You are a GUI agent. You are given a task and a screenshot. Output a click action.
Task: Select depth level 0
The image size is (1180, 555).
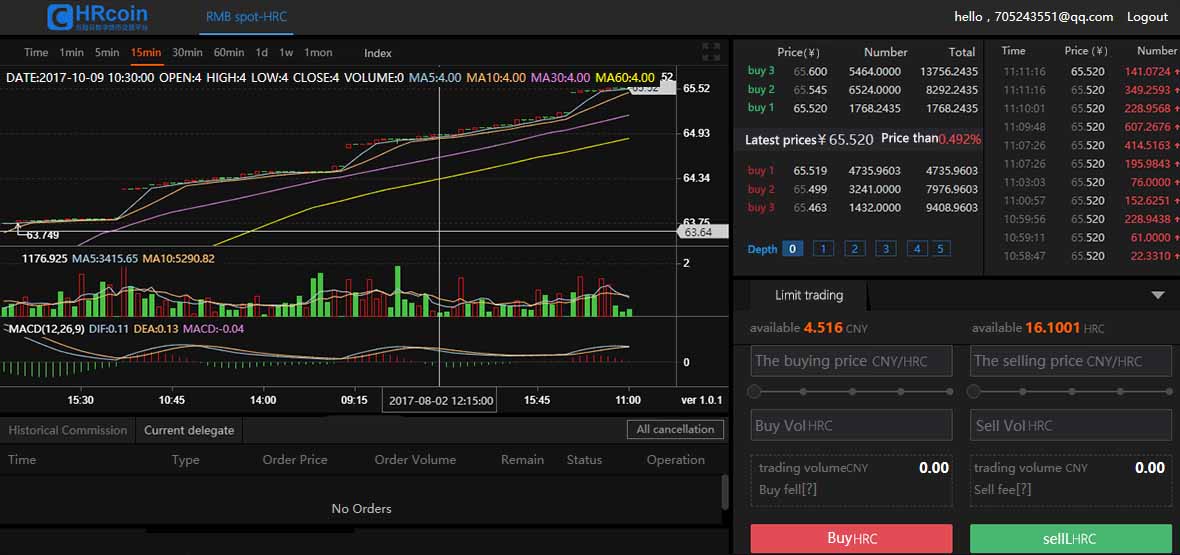click(x=792, y=249)
